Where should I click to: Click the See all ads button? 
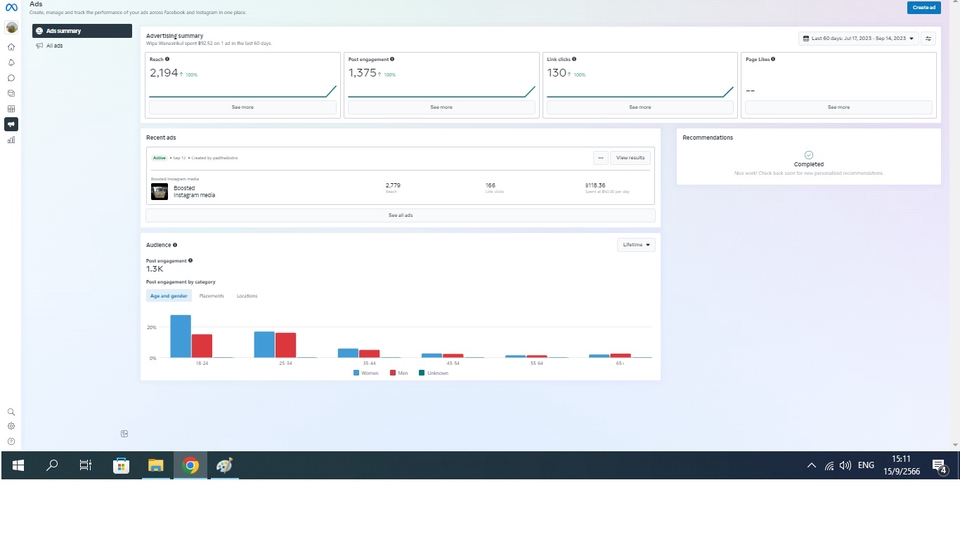point(400,216)
